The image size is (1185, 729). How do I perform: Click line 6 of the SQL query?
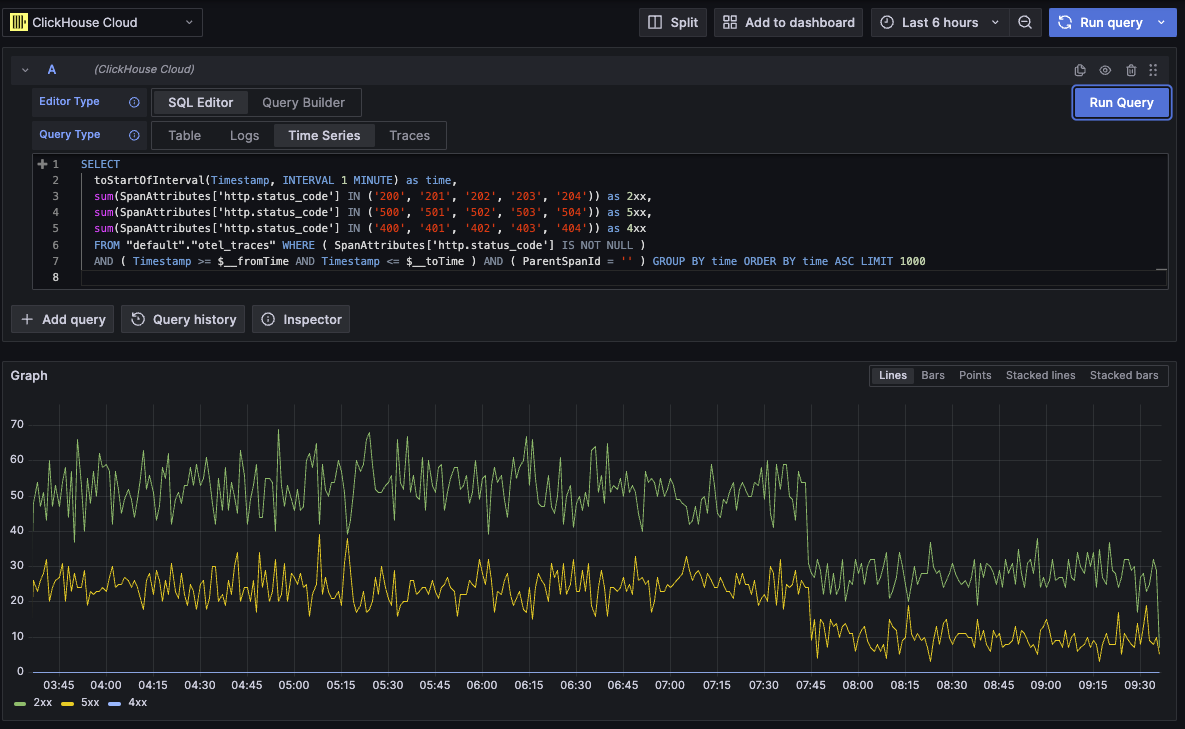[x=400, y=245]
